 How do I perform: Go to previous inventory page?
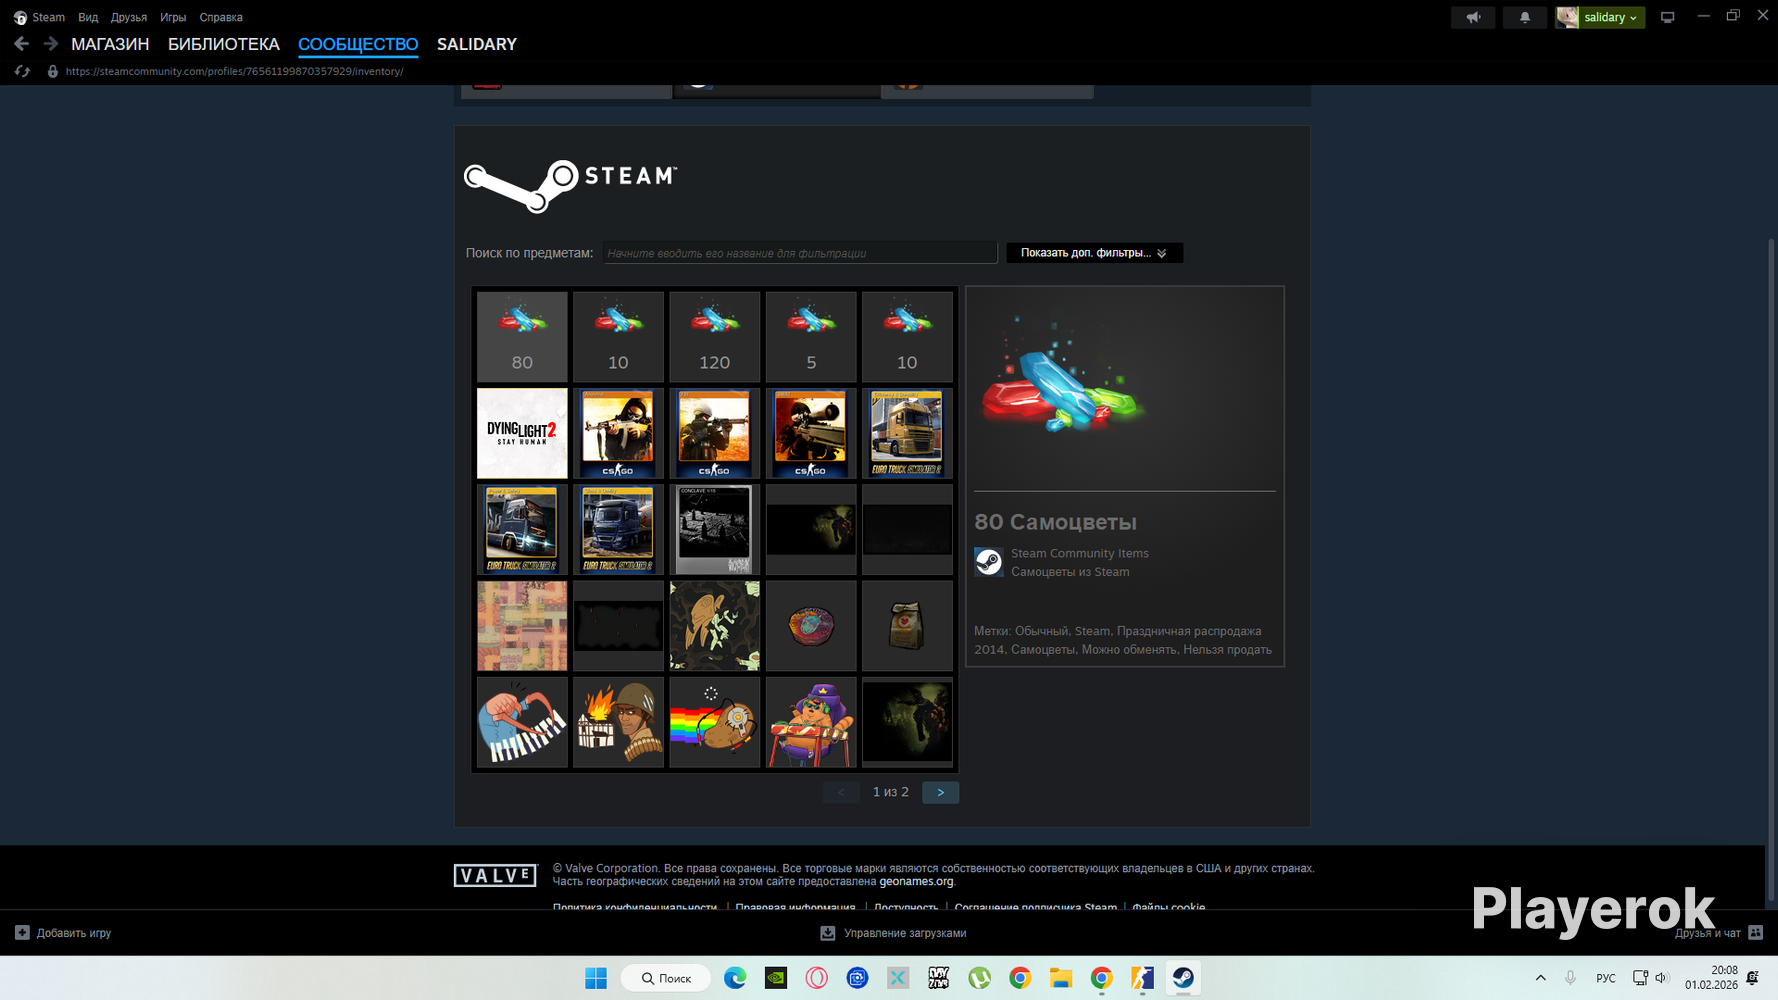[x=841, y=792]
